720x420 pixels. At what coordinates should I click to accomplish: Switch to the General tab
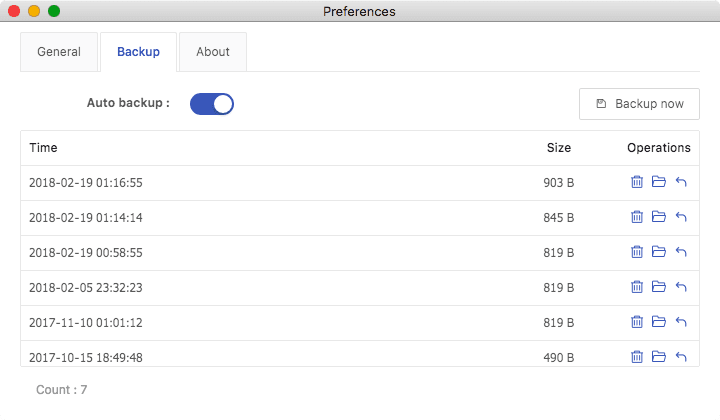(59, 52)
